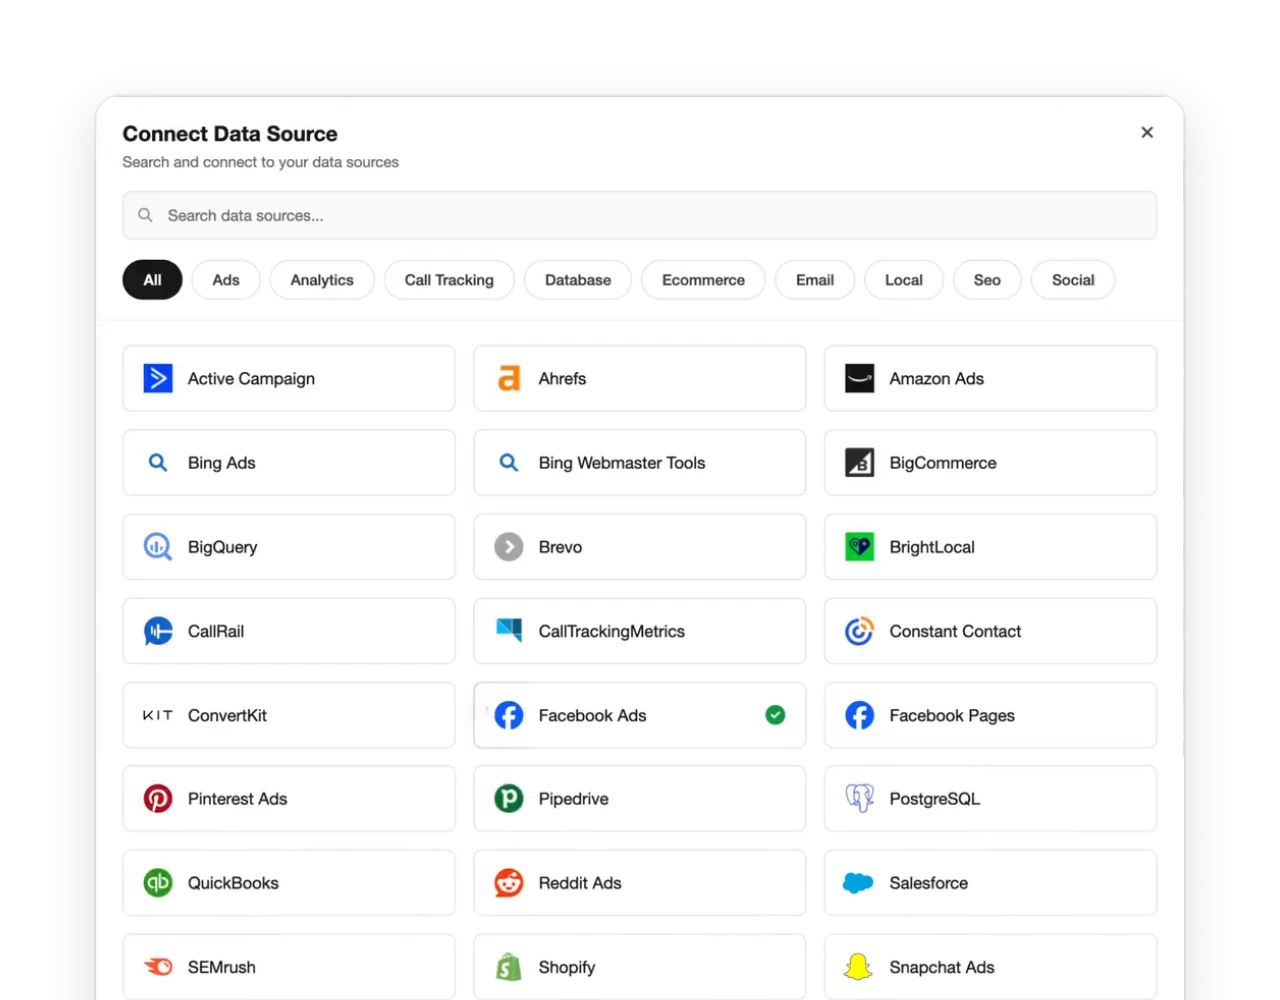
Task: Show Call Tracking data sources
Action: click(449, 280)
